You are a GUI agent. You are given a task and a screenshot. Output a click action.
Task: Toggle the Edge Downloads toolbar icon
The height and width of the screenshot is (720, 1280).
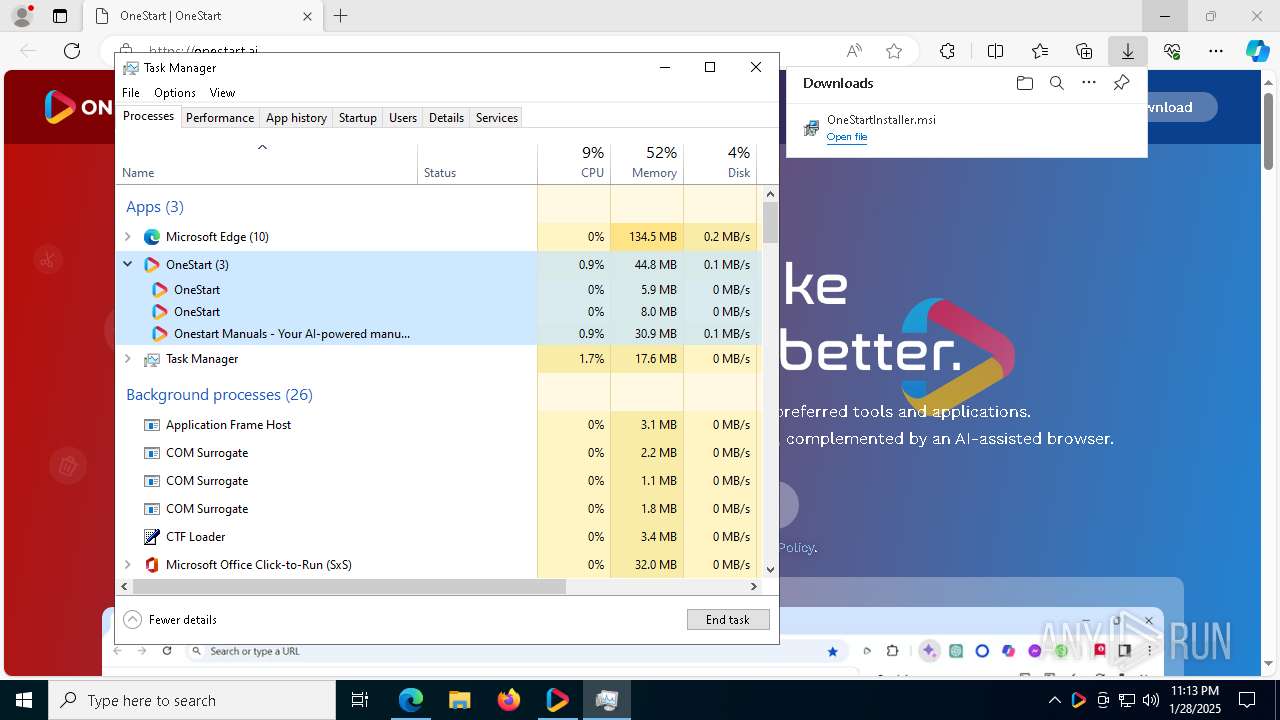pyautogui.click(x=1127, y=51)
